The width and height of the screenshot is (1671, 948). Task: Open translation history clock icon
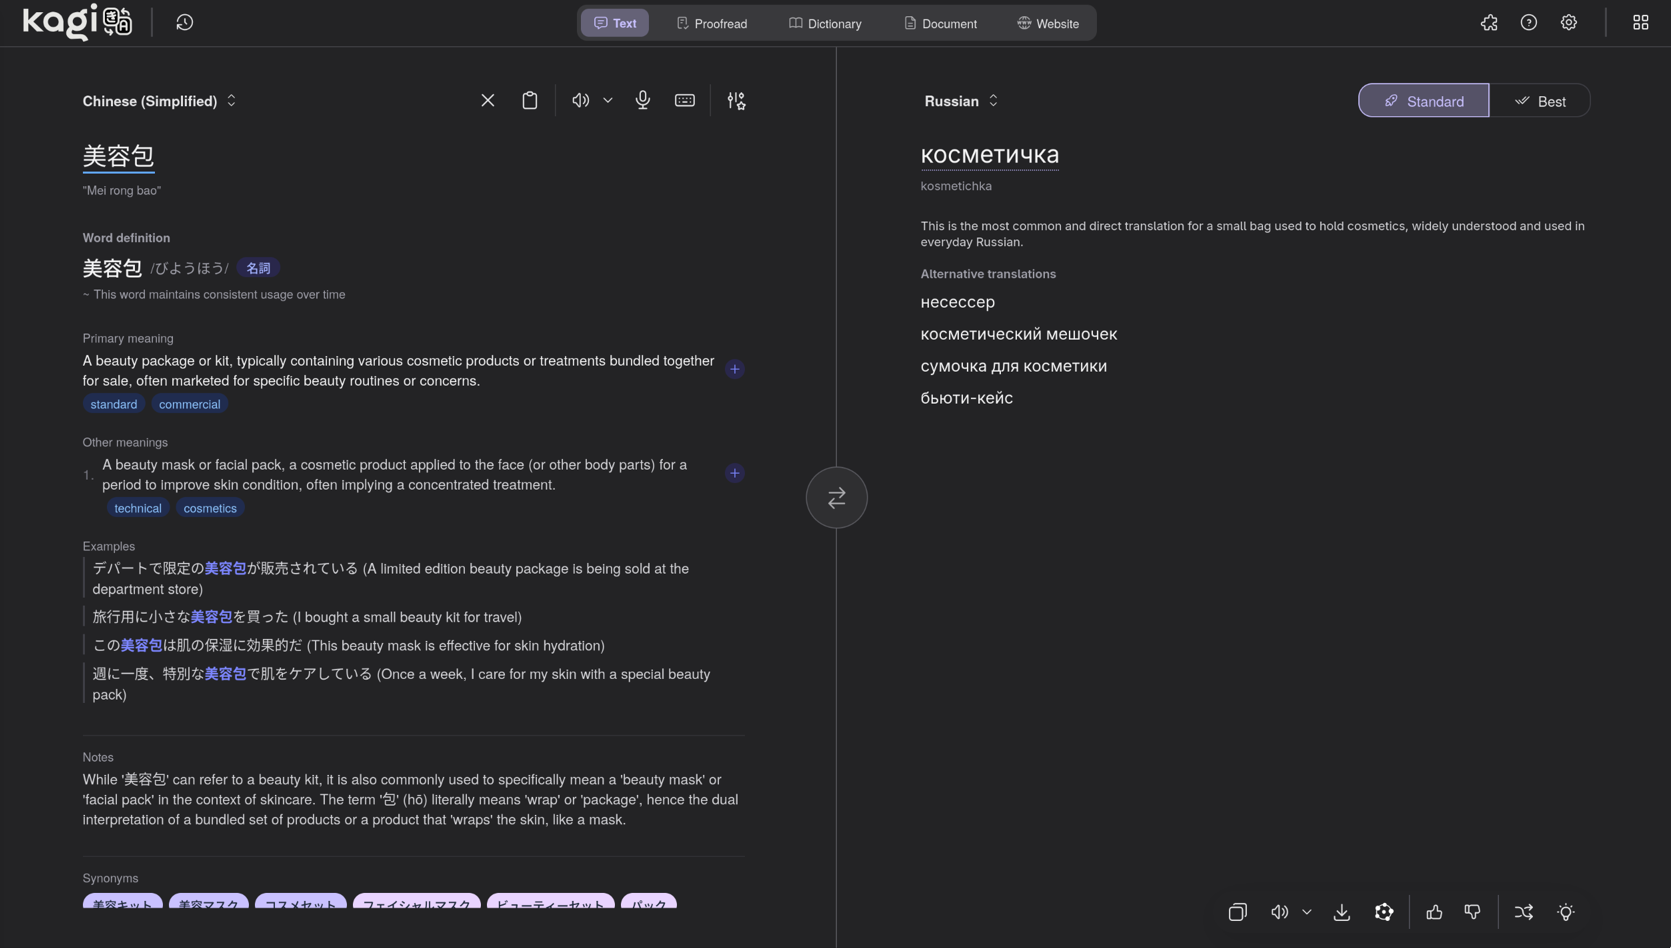pyautogui.click(x=184, y=23)
